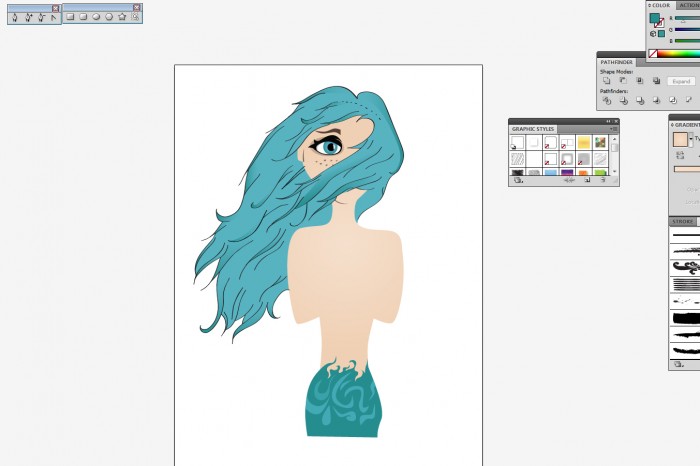Break link to graphic style
Screen dimensions: 700x466
pyautogui.click(x=569, y=180)
